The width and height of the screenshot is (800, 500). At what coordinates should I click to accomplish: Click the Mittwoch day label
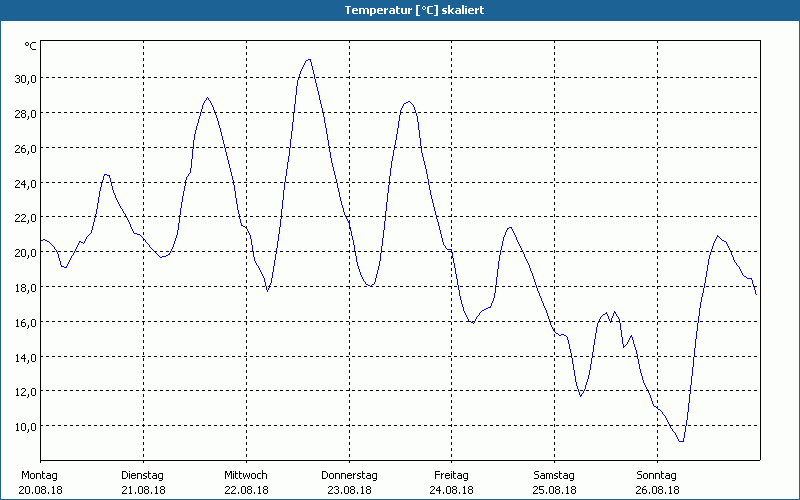[x=246, y=475]
